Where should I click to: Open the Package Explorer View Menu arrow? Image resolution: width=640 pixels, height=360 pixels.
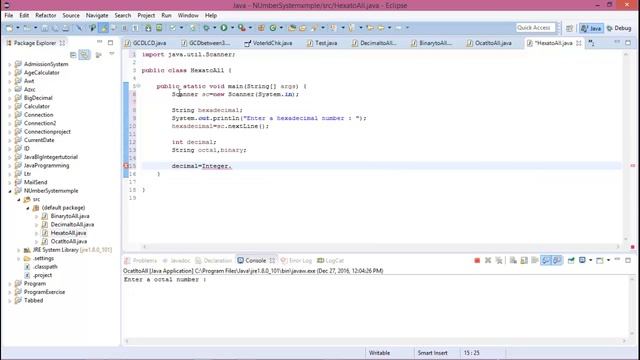tap(111, 55)
